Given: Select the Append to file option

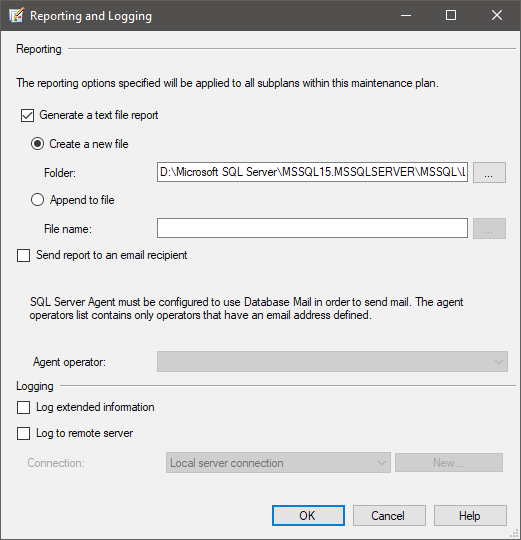Looking at the screenshot, I should [x=37, y=200].
